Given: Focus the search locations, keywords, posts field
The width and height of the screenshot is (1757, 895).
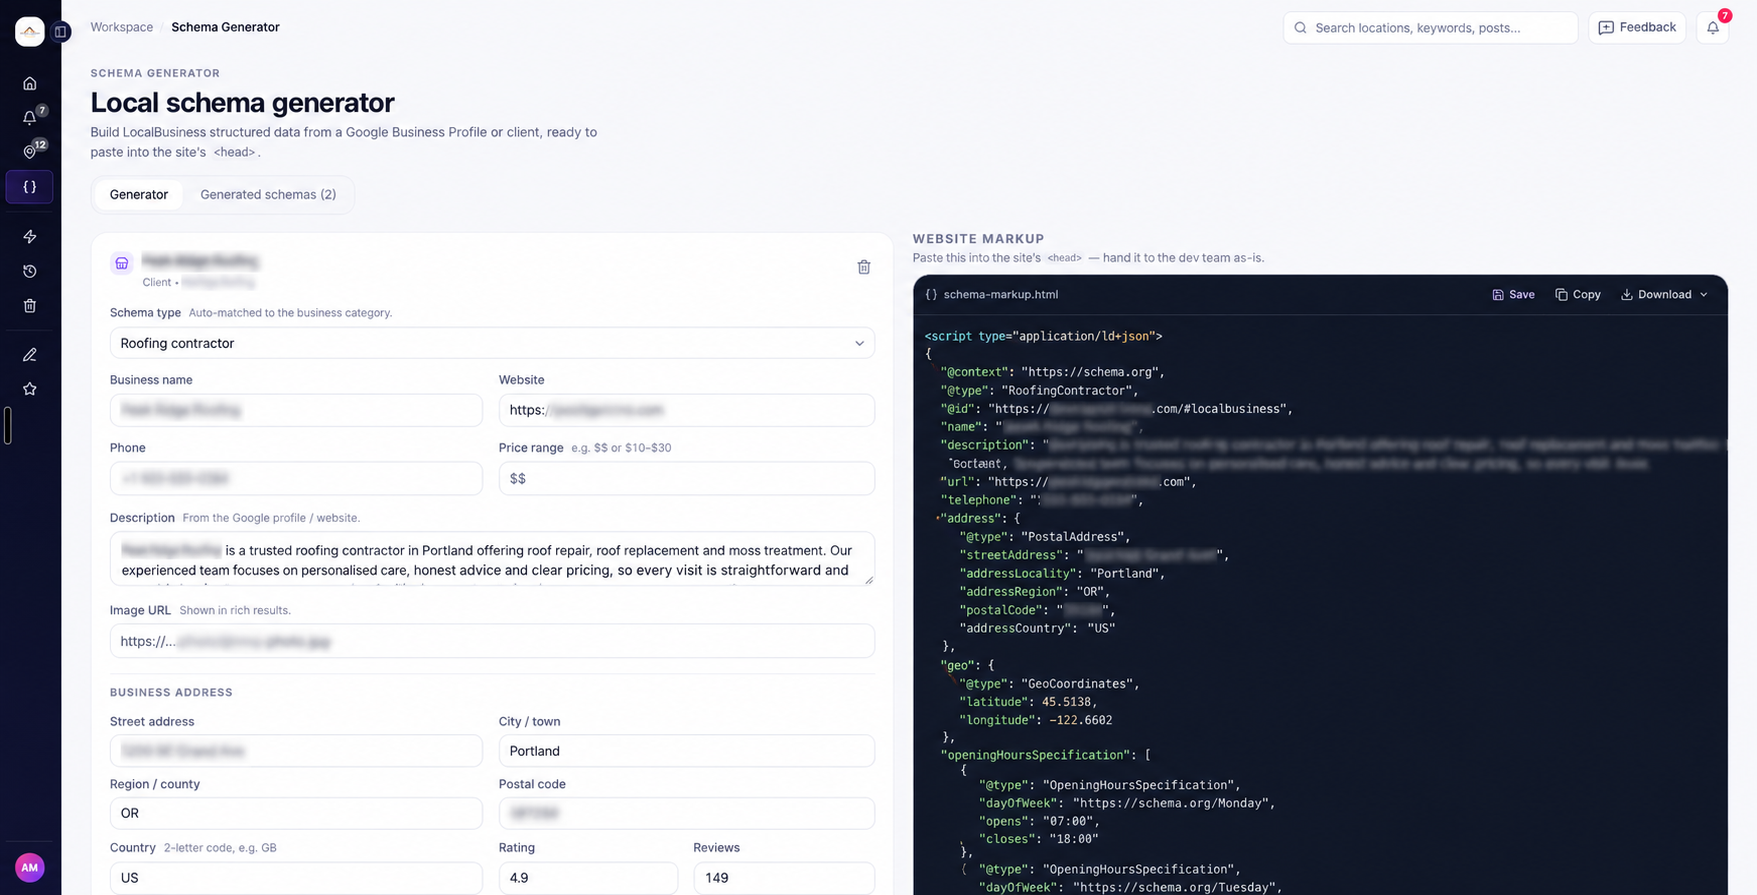Looking at the screenshot, I should point(1430,28).
